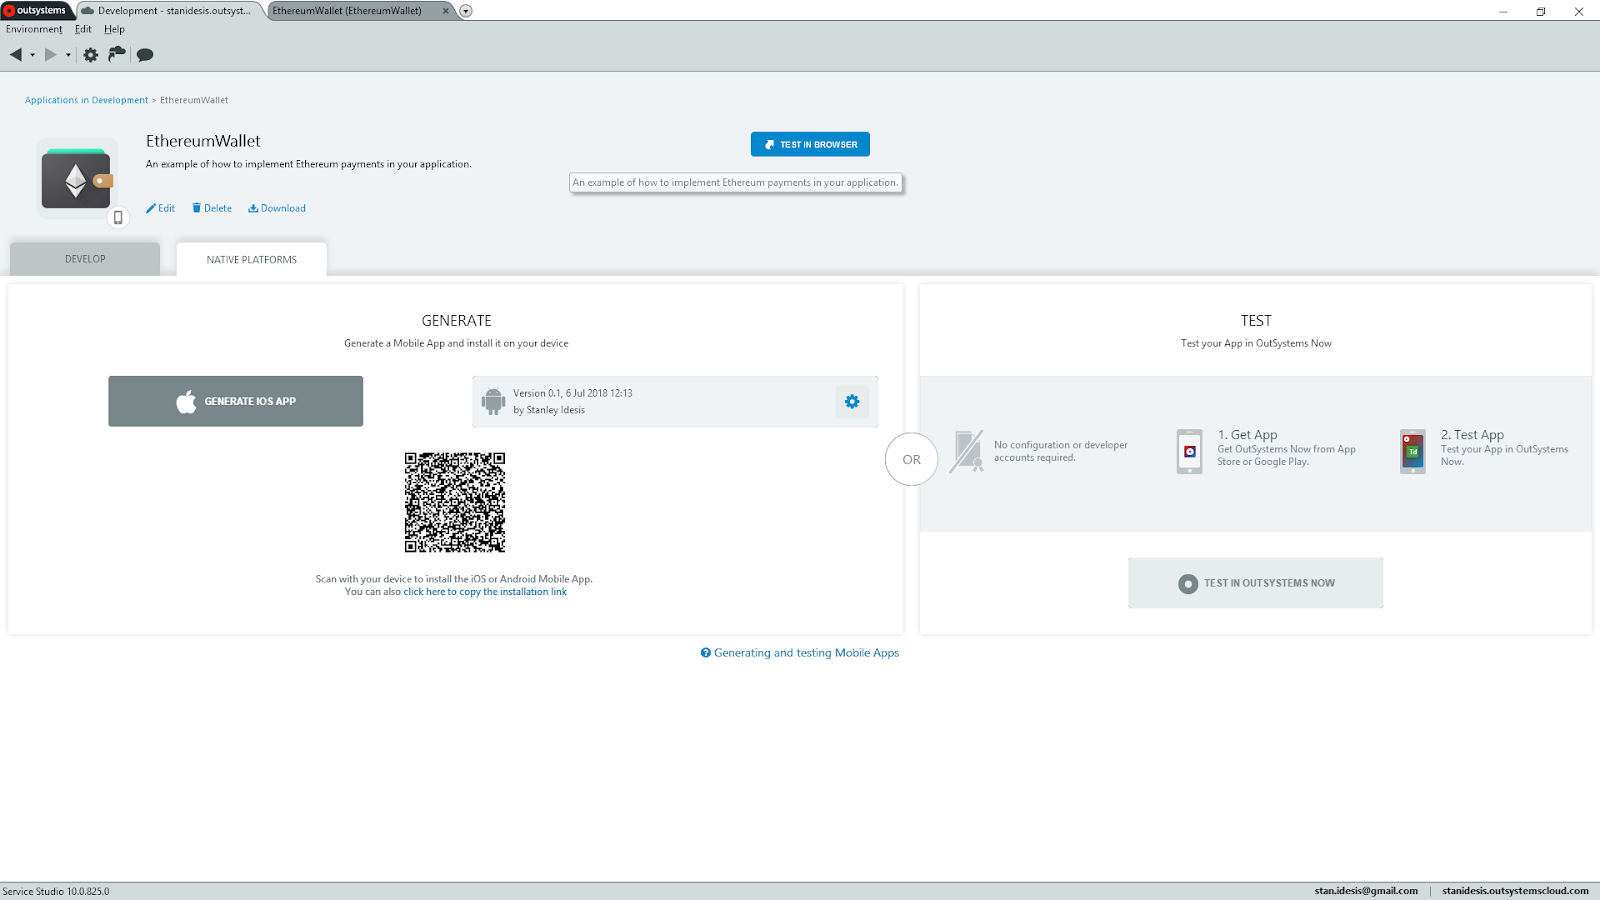Click the QR code image
1600x900 pixels.
coord(455,502)
